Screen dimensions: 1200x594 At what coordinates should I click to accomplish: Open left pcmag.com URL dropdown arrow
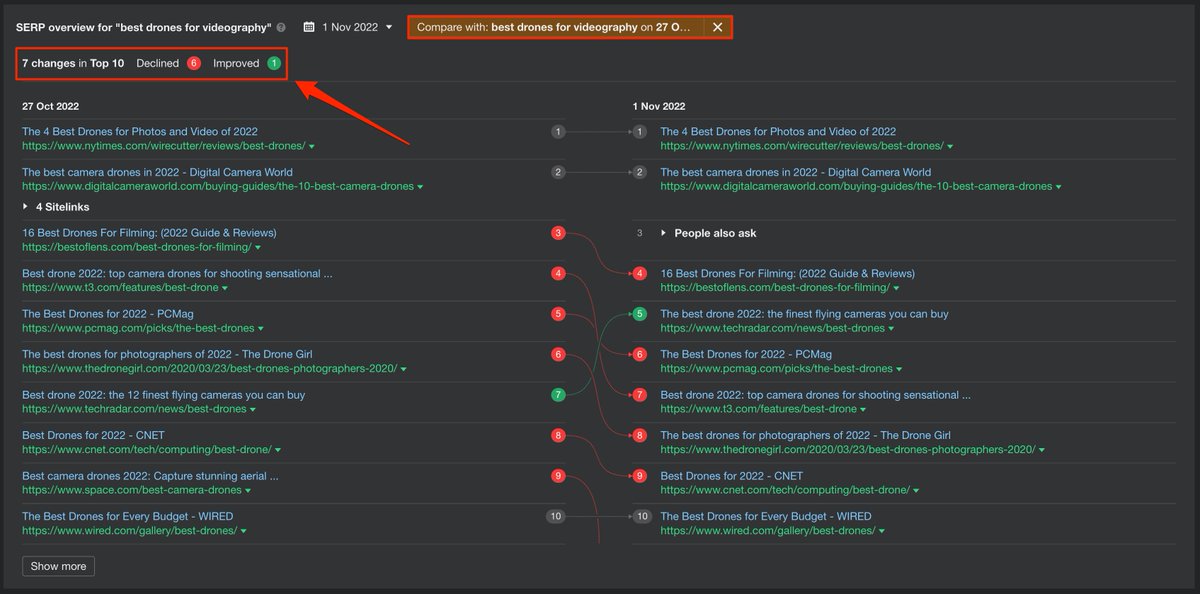click(x=261, y=329)
